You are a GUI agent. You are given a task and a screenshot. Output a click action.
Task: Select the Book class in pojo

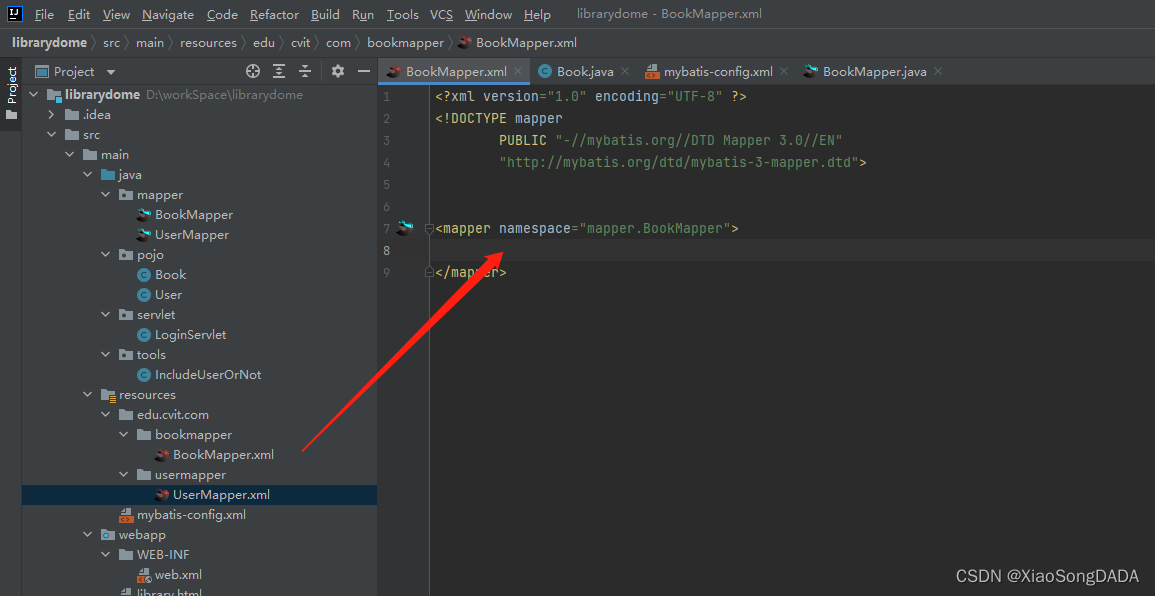[170, 274]
